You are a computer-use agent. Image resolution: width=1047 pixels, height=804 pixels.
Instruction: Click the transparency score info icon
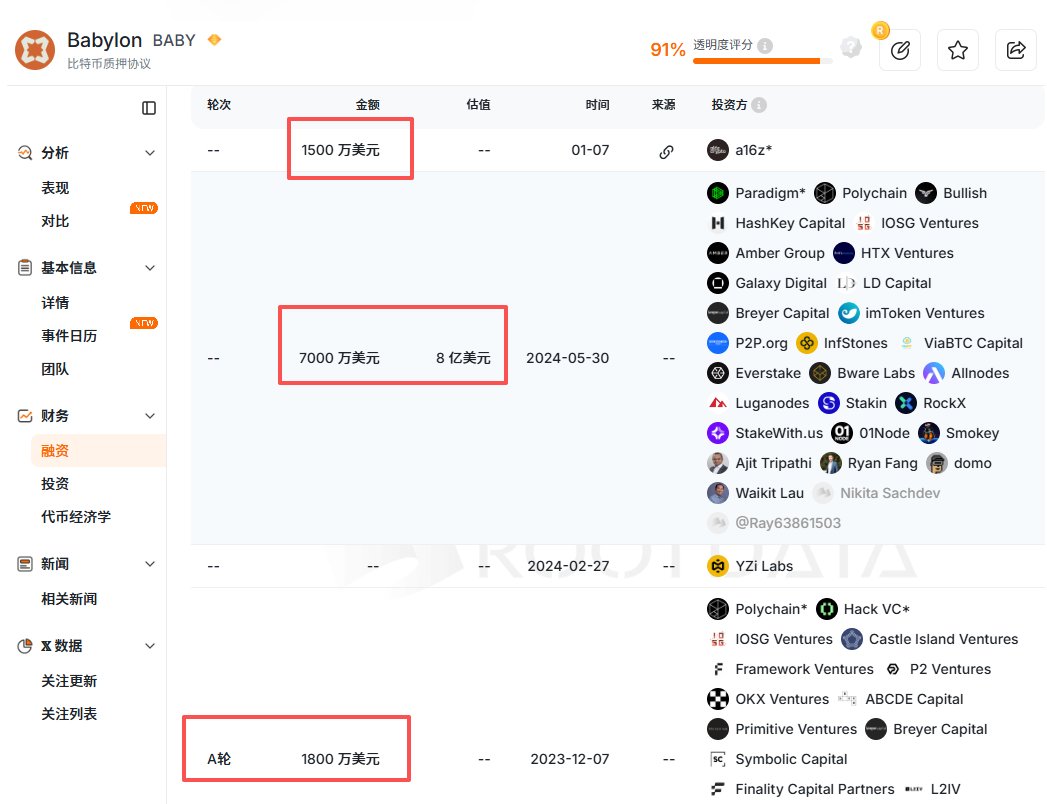[x=765, y=46]
